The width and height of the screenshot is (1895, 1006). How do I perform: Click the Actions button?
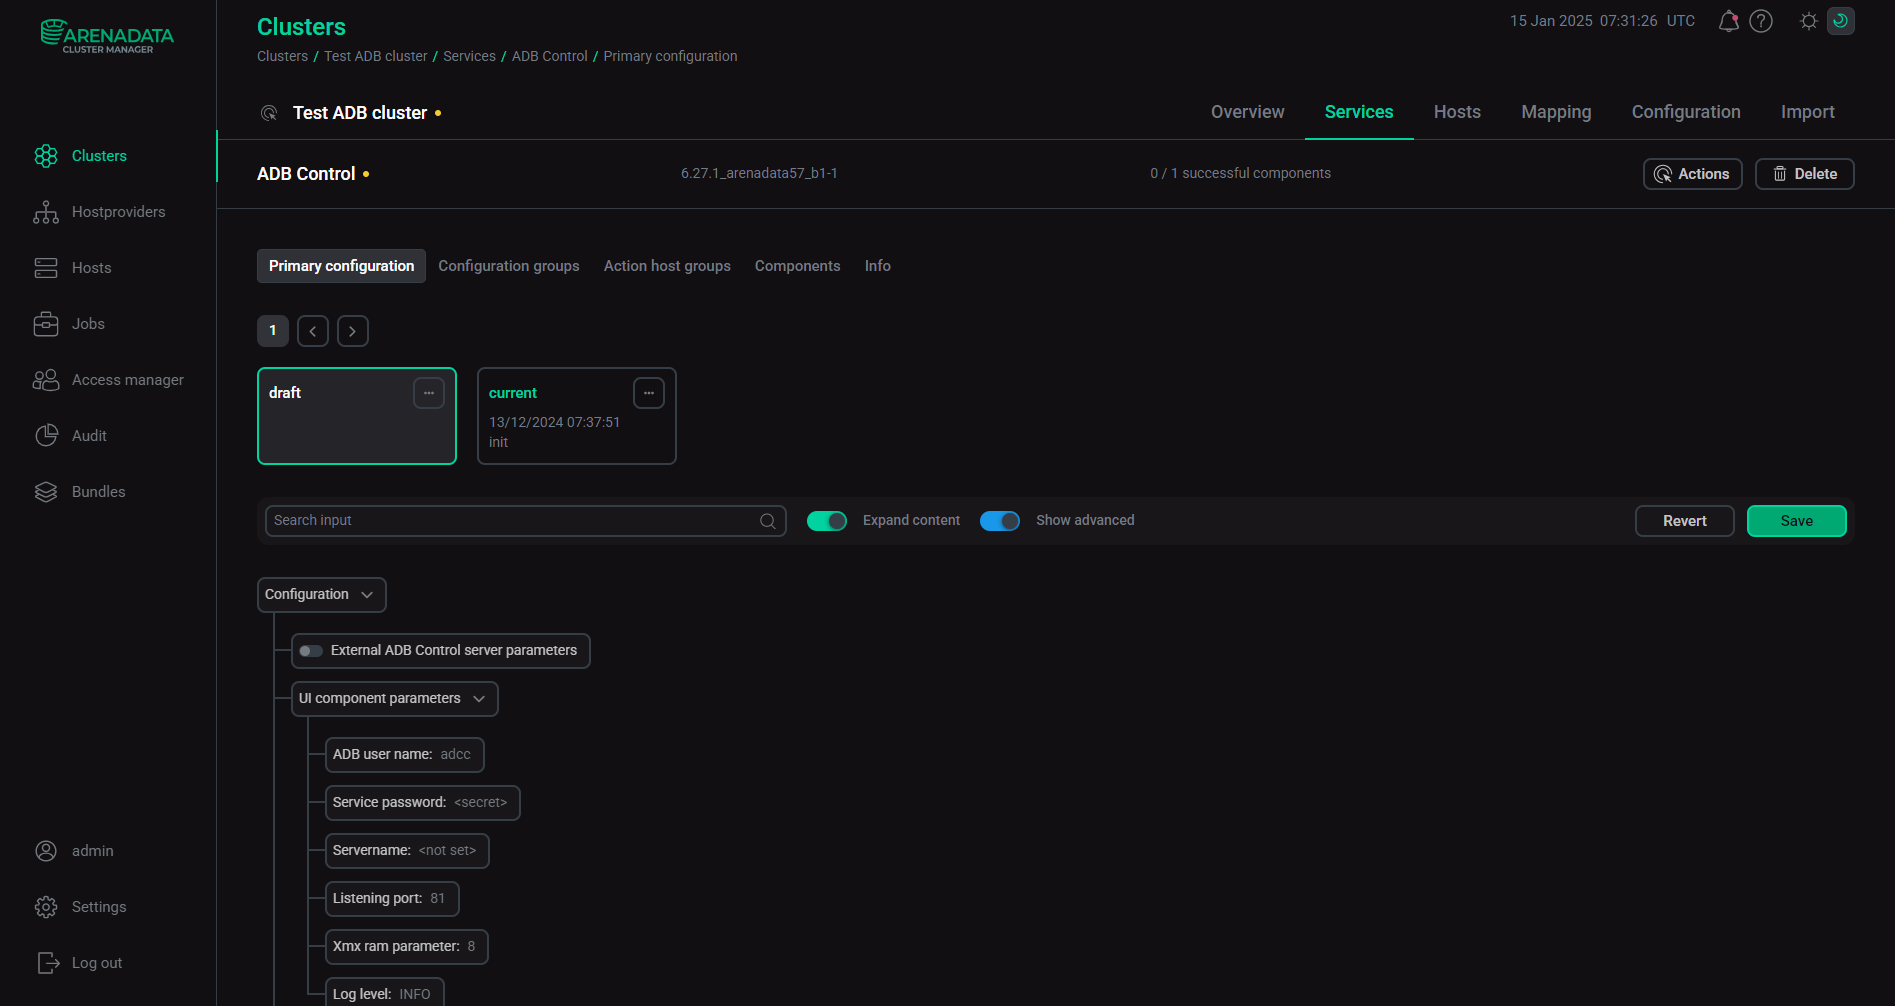(x=1692, y=174)
